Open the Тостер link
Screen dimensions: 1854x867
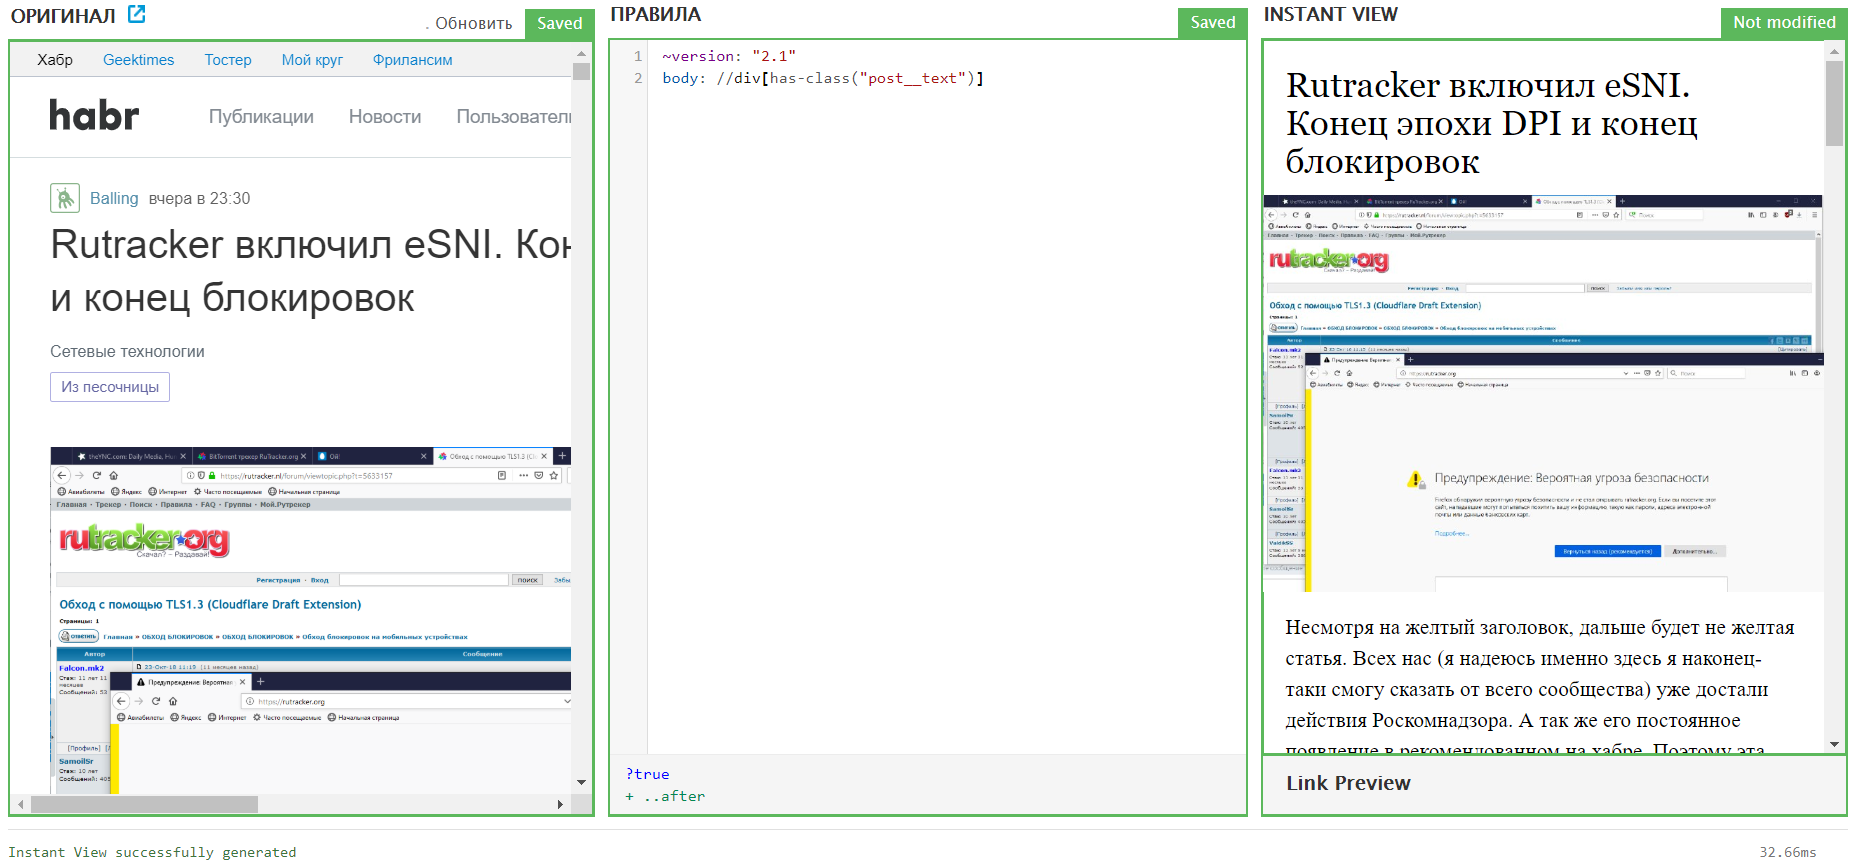coord(228,60)
